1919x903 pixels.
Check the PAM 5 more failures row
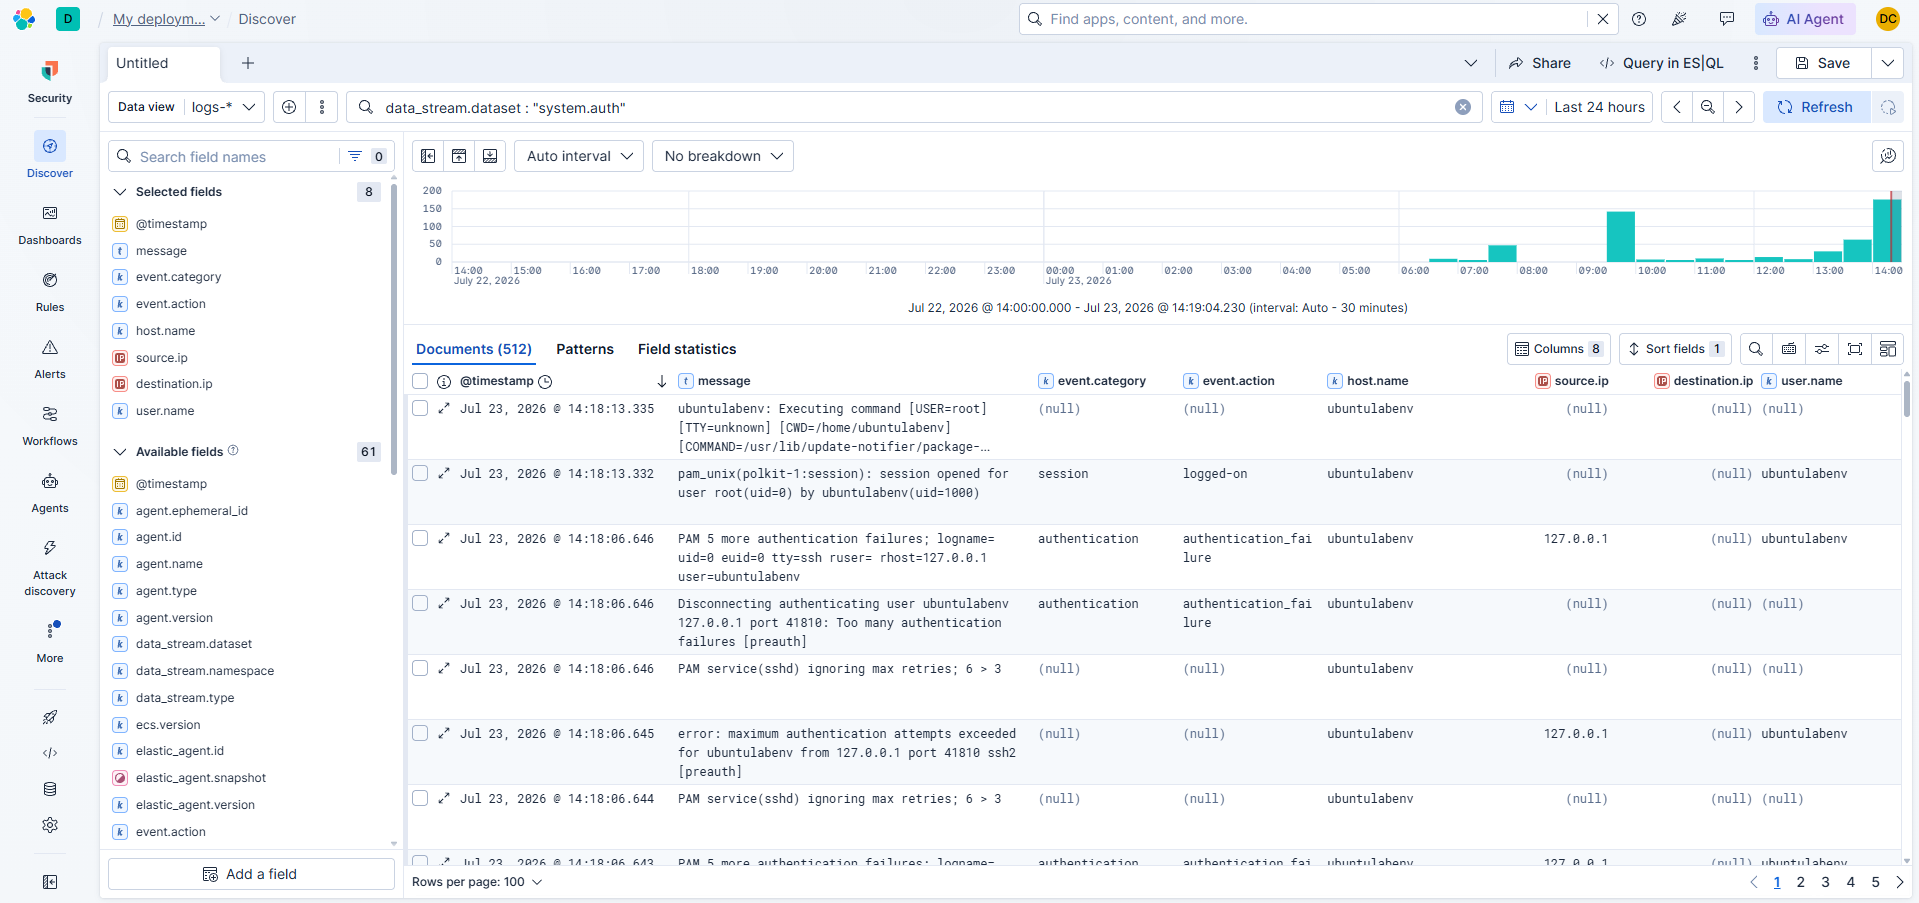coord(420,538)
